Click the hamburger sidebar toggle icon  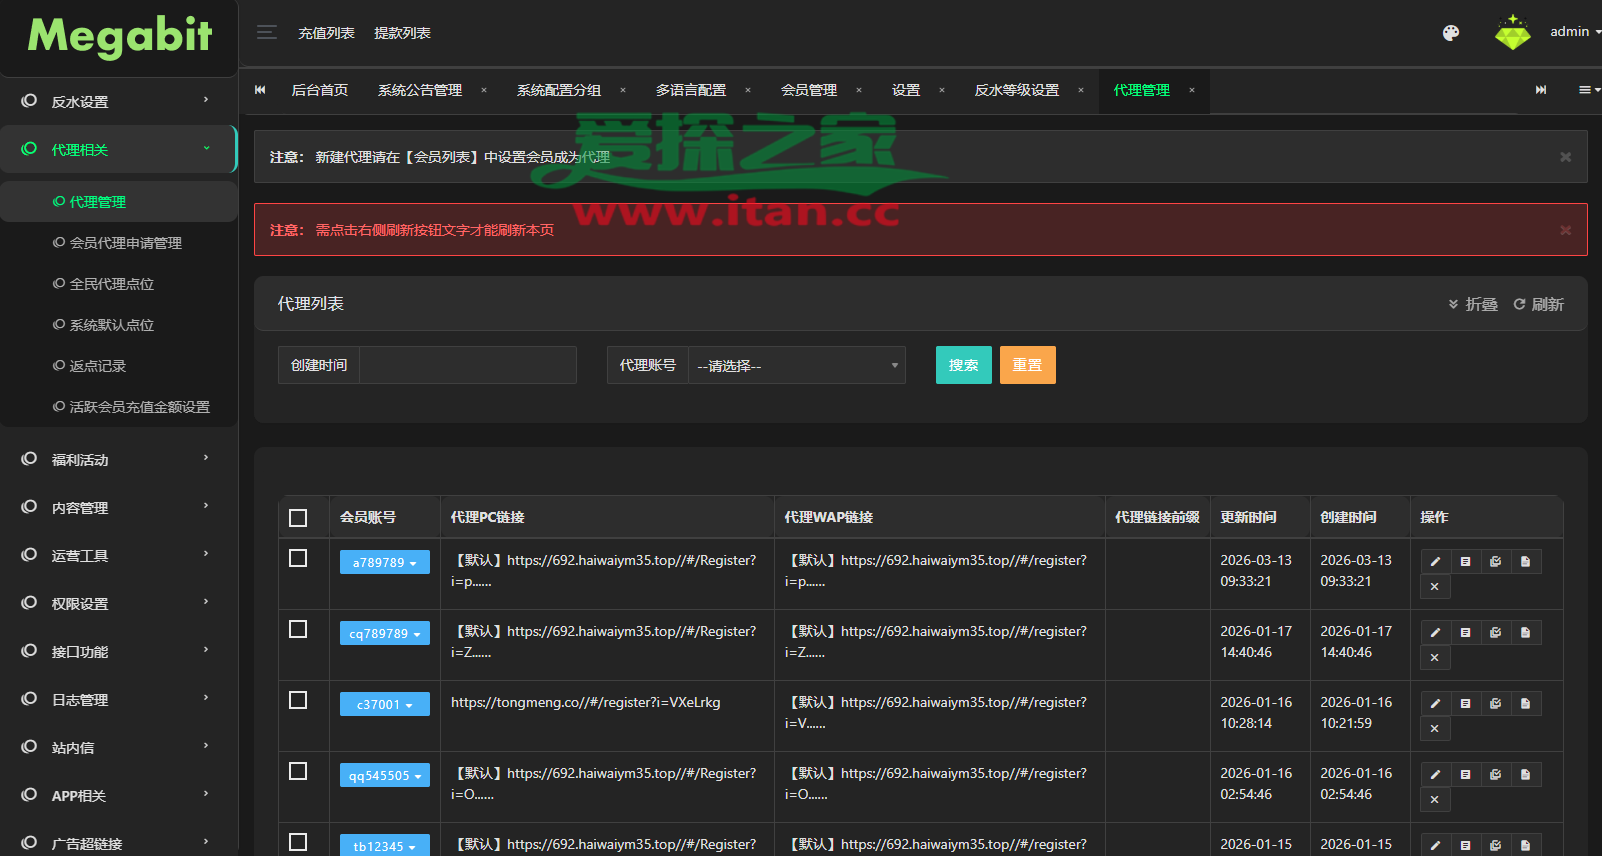pyautogui.click(x=267, y=33)
